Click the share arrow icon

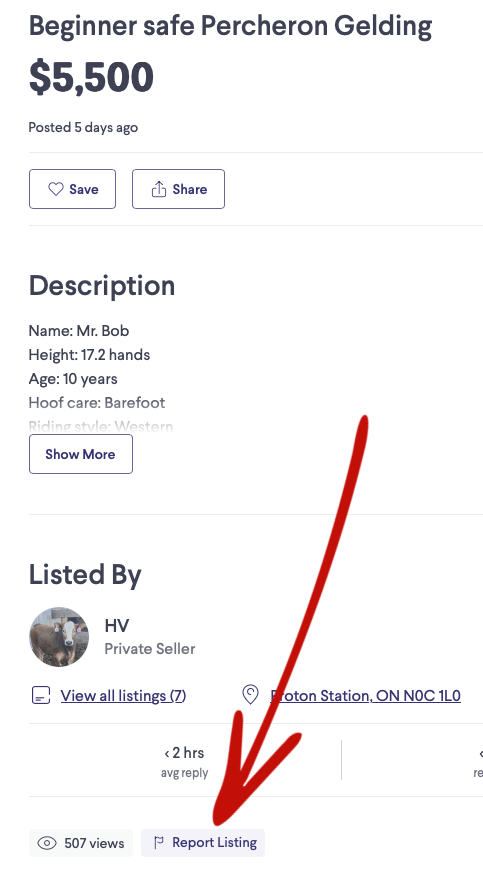pos(159,189)
